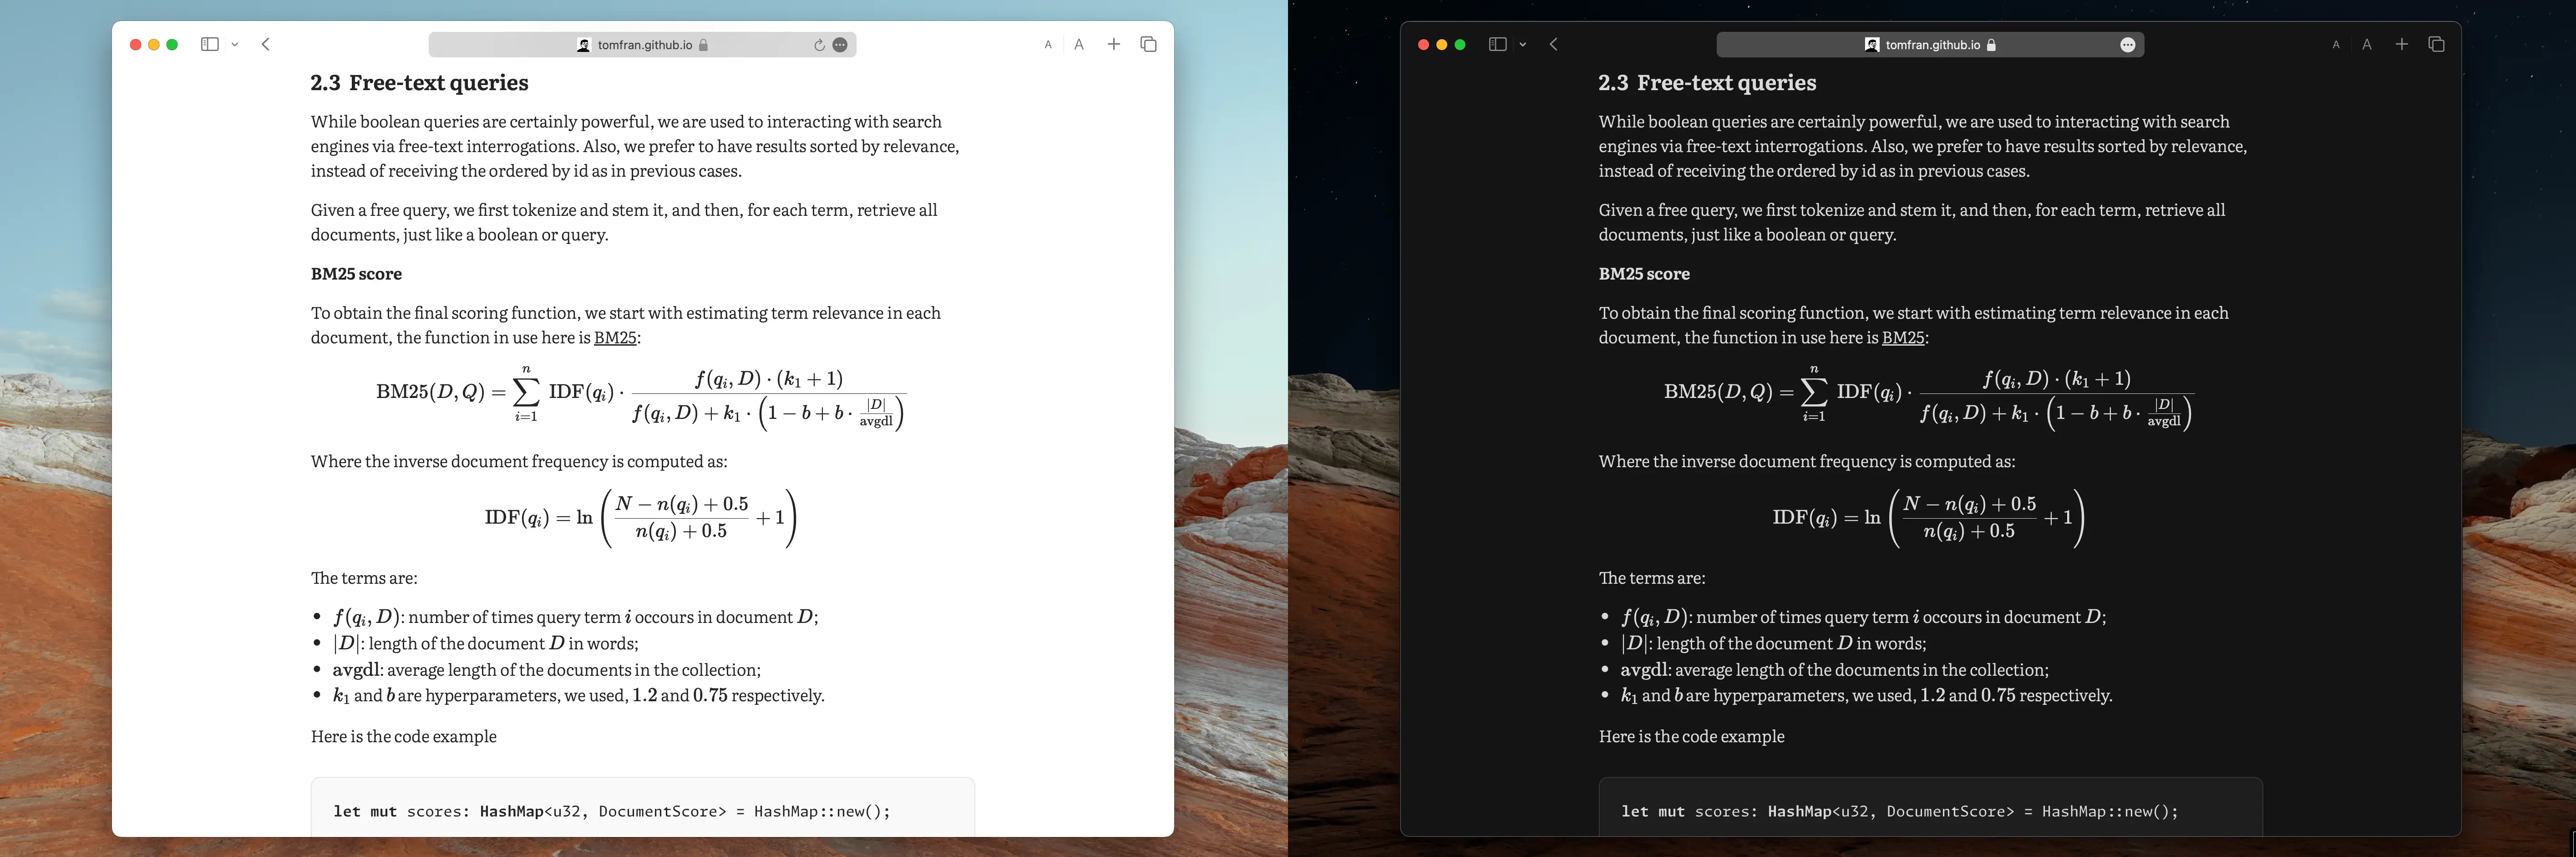
Task: Decrease text size with small A, light window
Action: click(x=1048, y=45)
